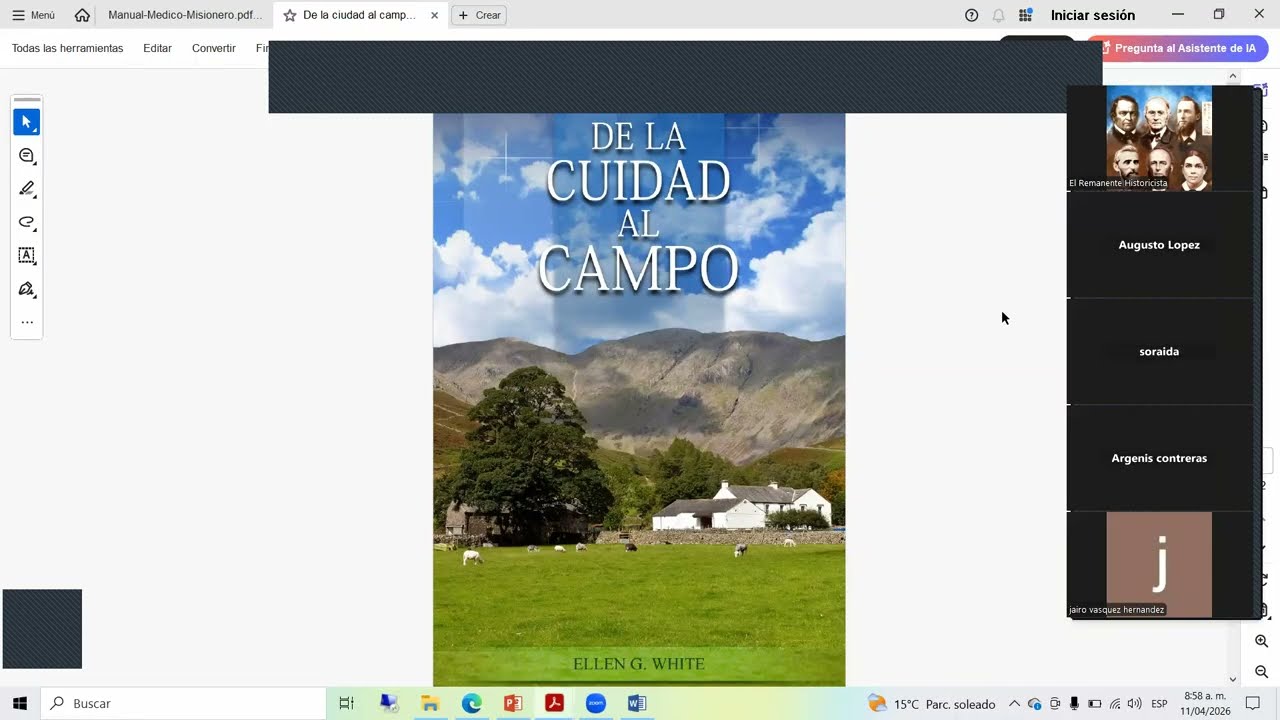The image size is (1280, 720).
Task: Click El Remanente Historicista video thumbnail
Action: tap(1159, 138)
